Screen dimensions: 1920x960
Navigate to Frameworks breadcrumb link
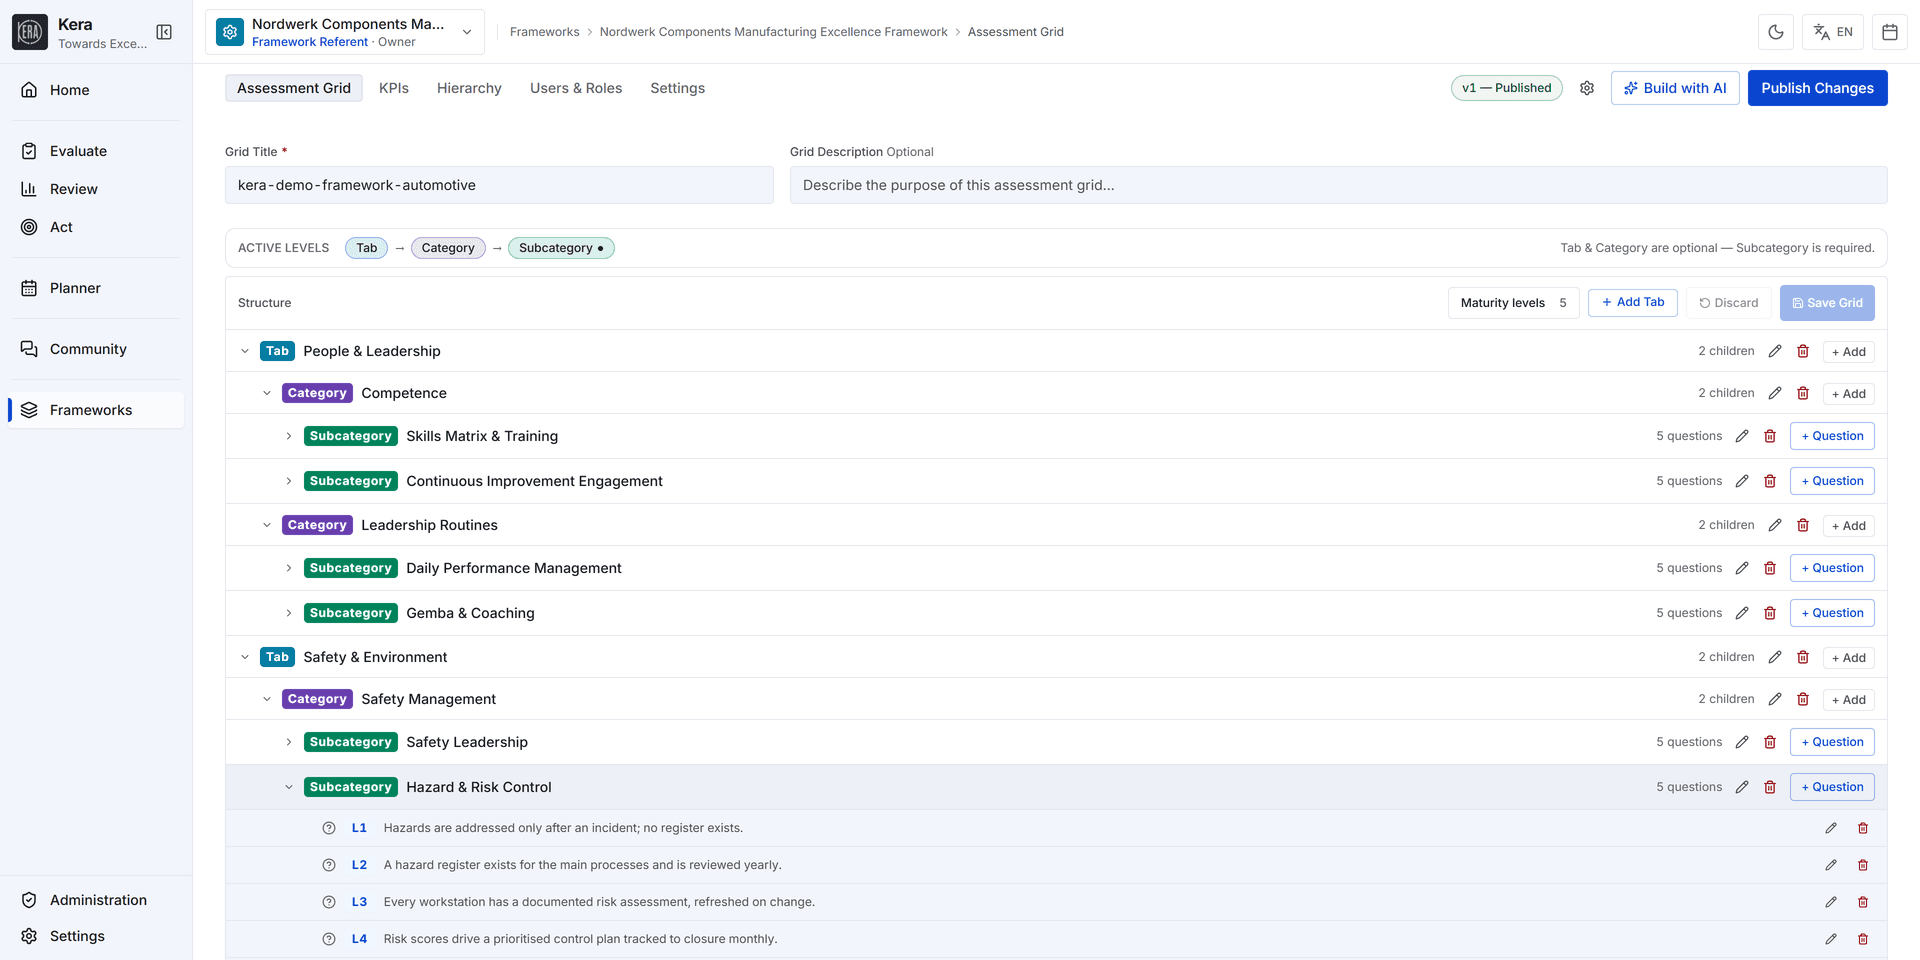[545, 32]
